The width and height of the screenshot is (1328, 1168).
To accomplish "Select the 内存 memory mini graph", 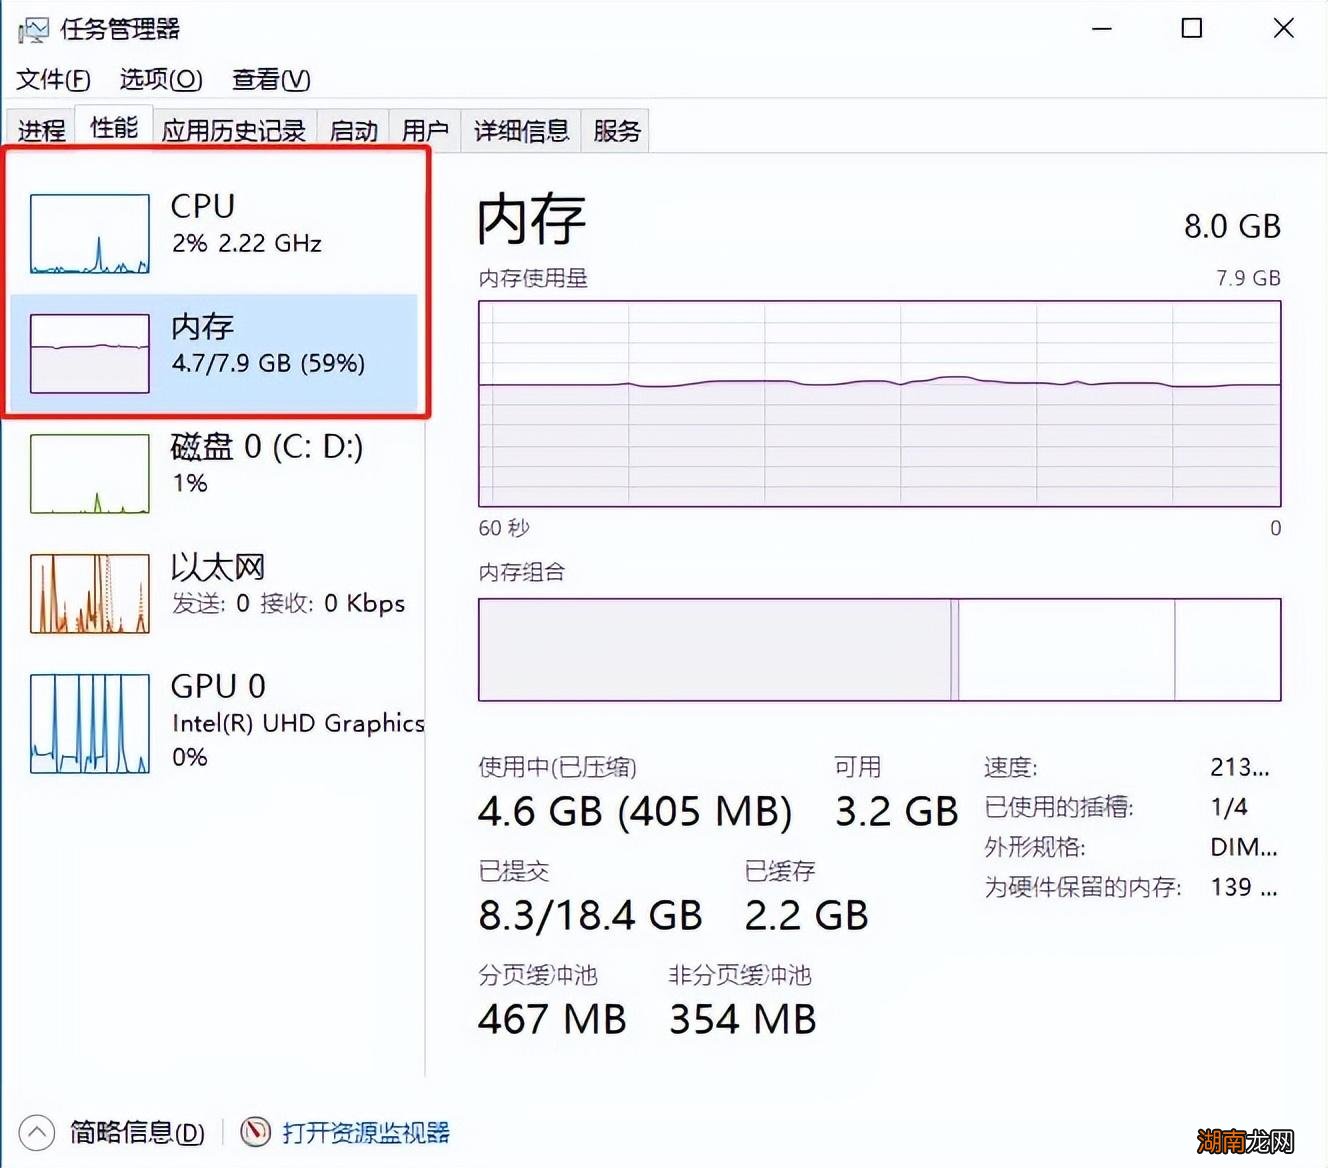I will (90, 353).
